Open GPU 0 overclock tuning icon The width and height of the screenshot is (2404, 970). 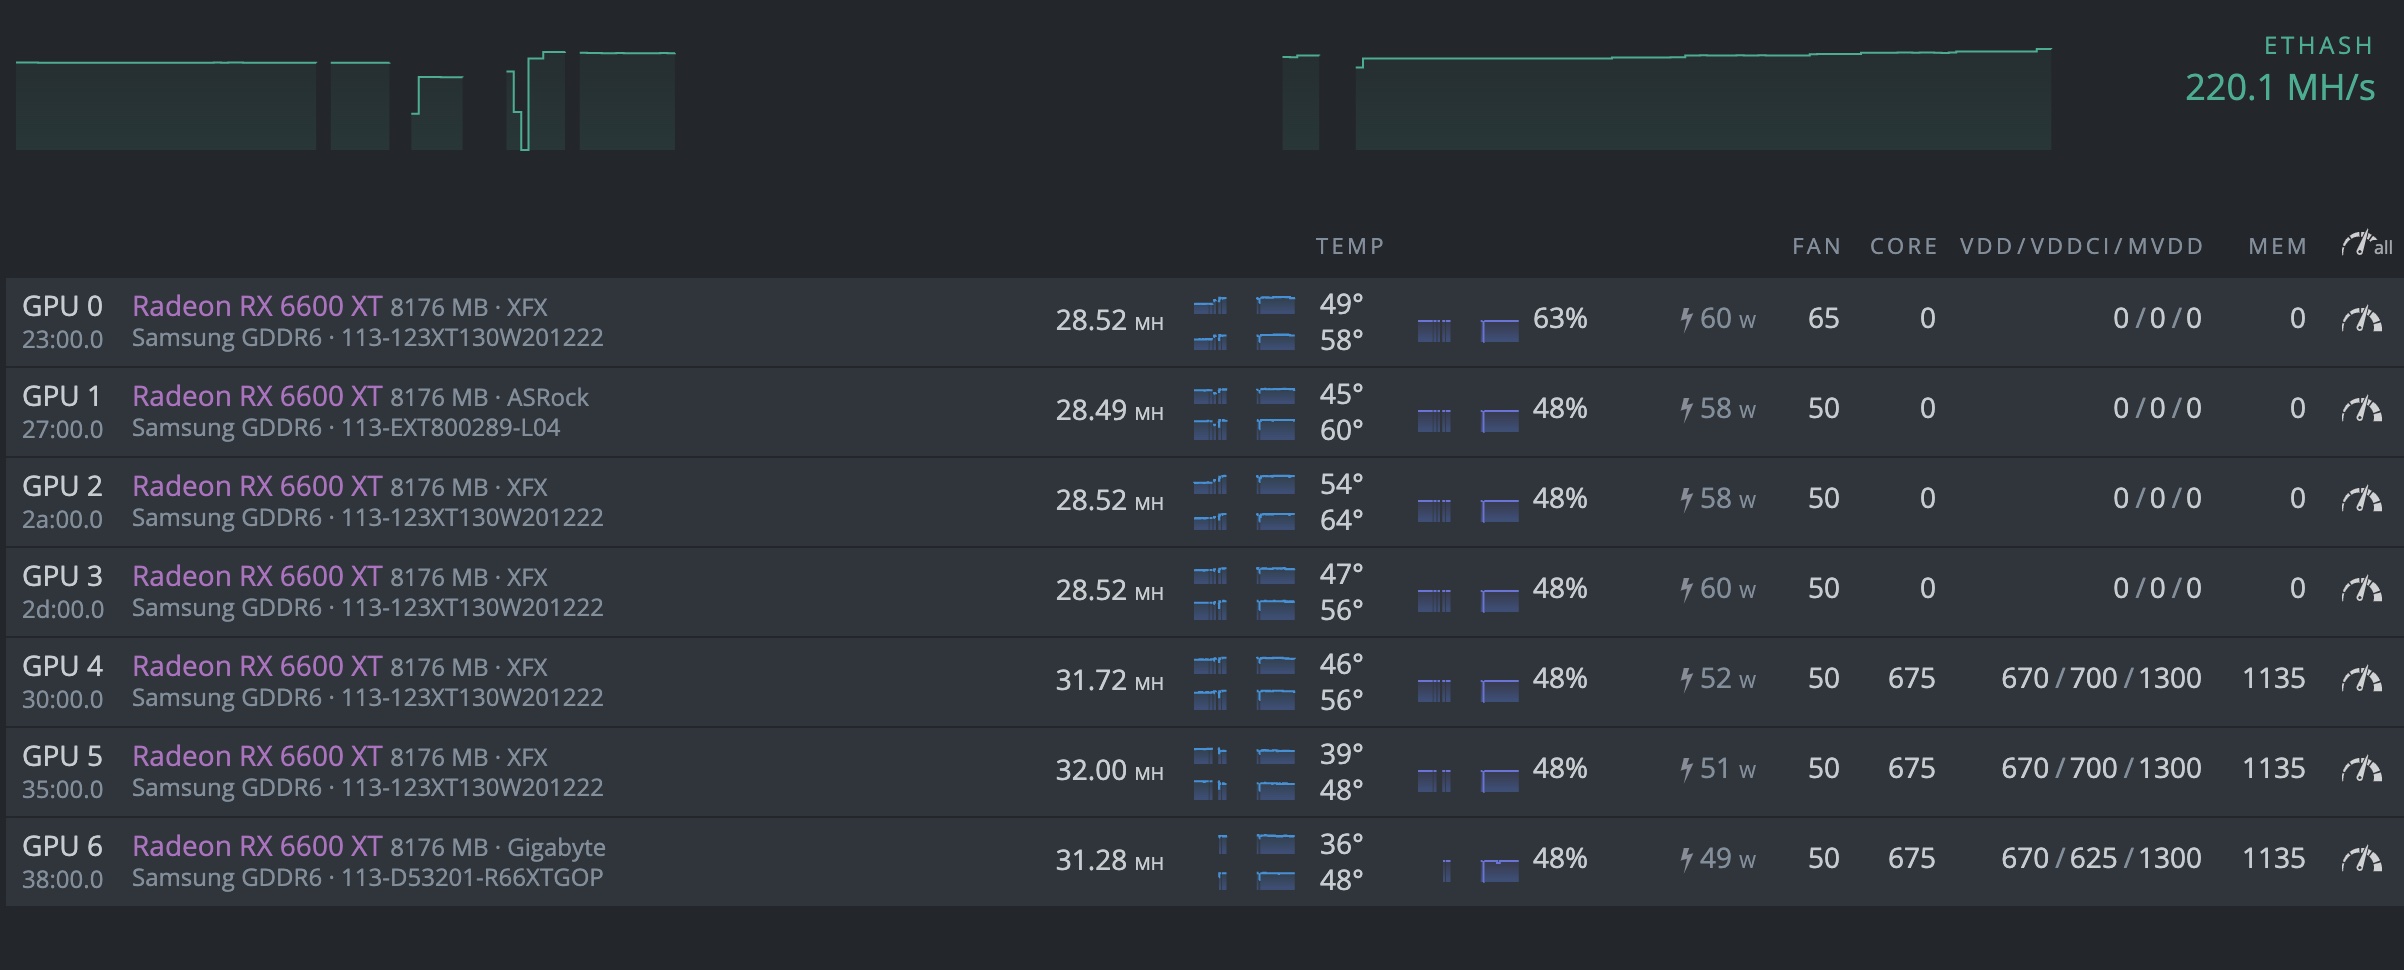pos(2361,320)
